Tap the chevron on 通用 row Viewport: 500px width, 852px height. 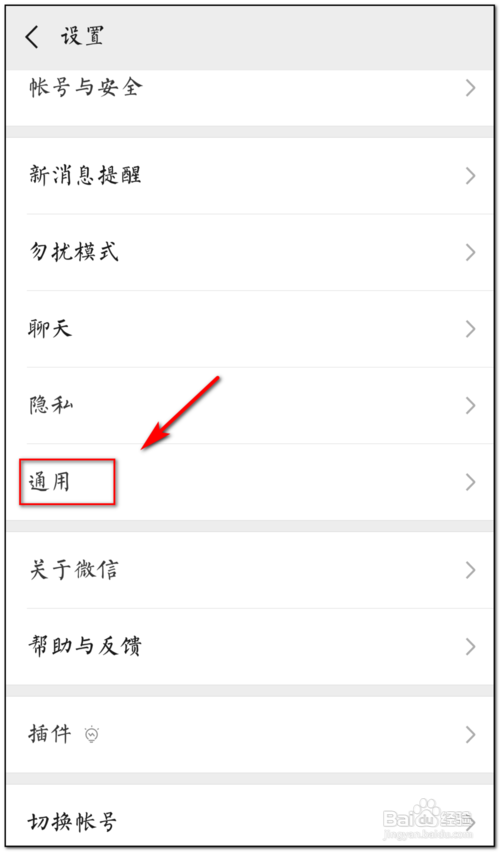click(x=471, y=482)
